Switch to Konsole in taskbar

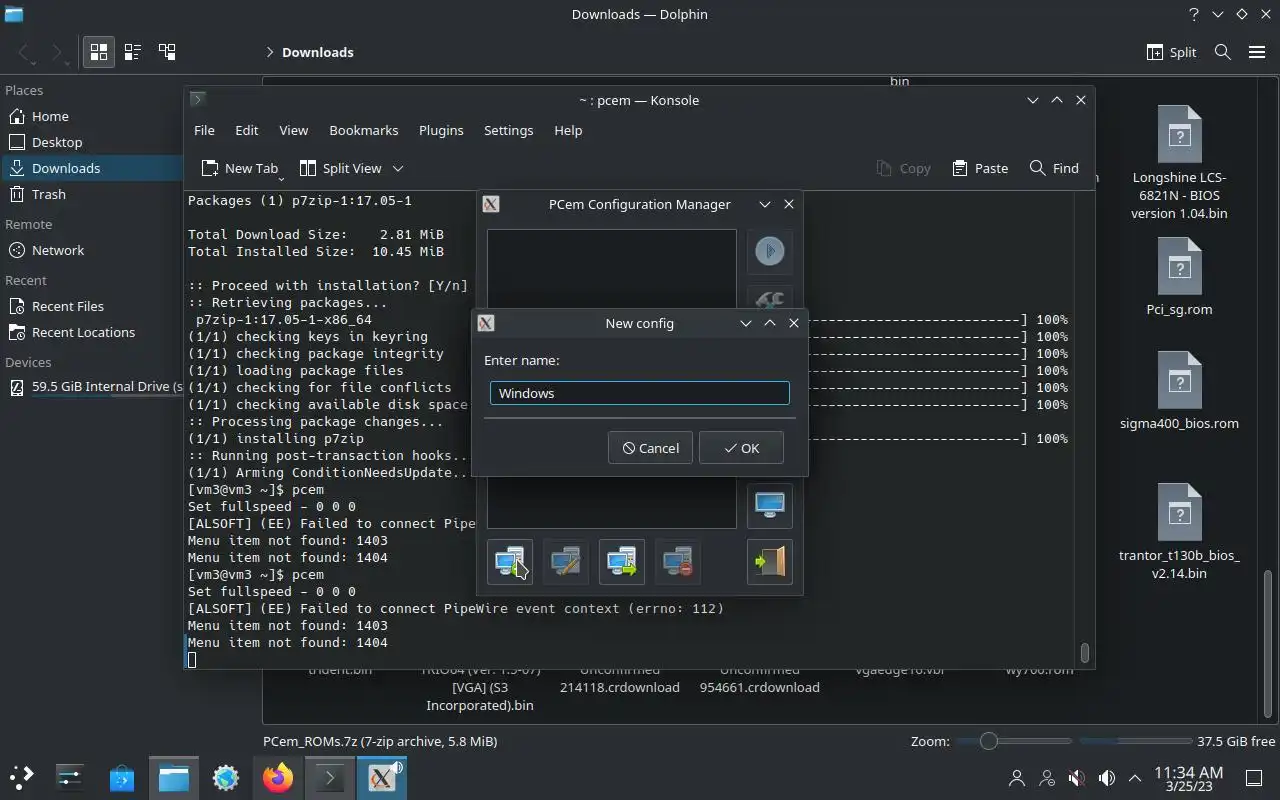click(x=330, y=777)
